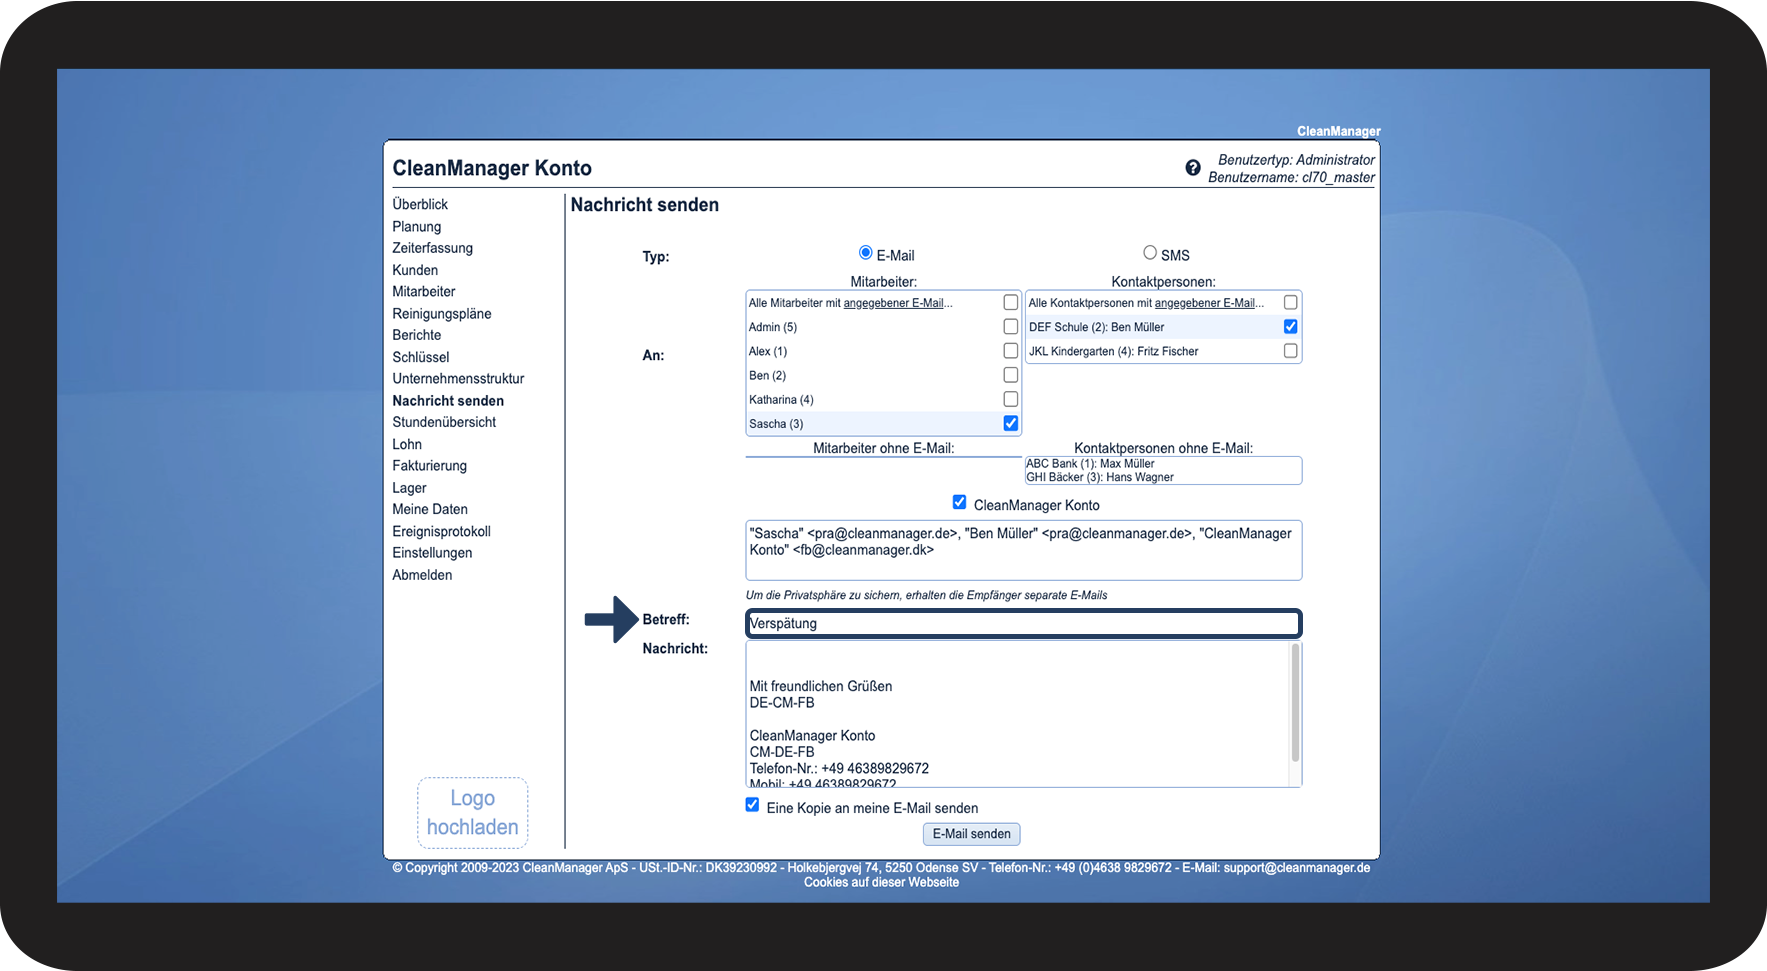The width and height of the screenshot is (1767, 971).
Task: Uncheck the Sascha (3) employee checkbox
Action: tap(1010, 424)
